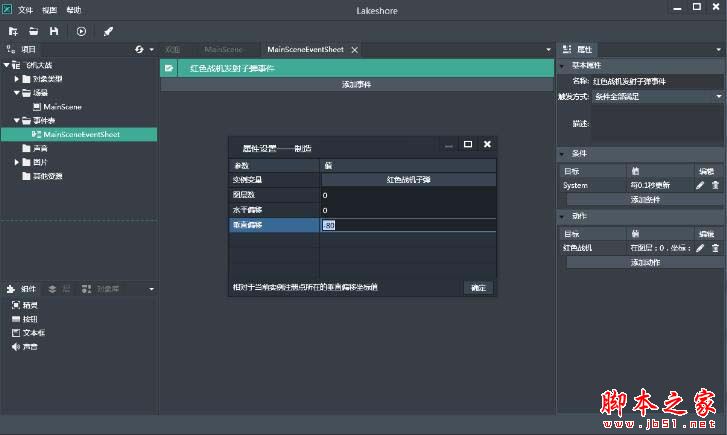Viewport: 727px width, 435px height.
Task: Click the 添加动作 button
Action: tap(644, 262)
